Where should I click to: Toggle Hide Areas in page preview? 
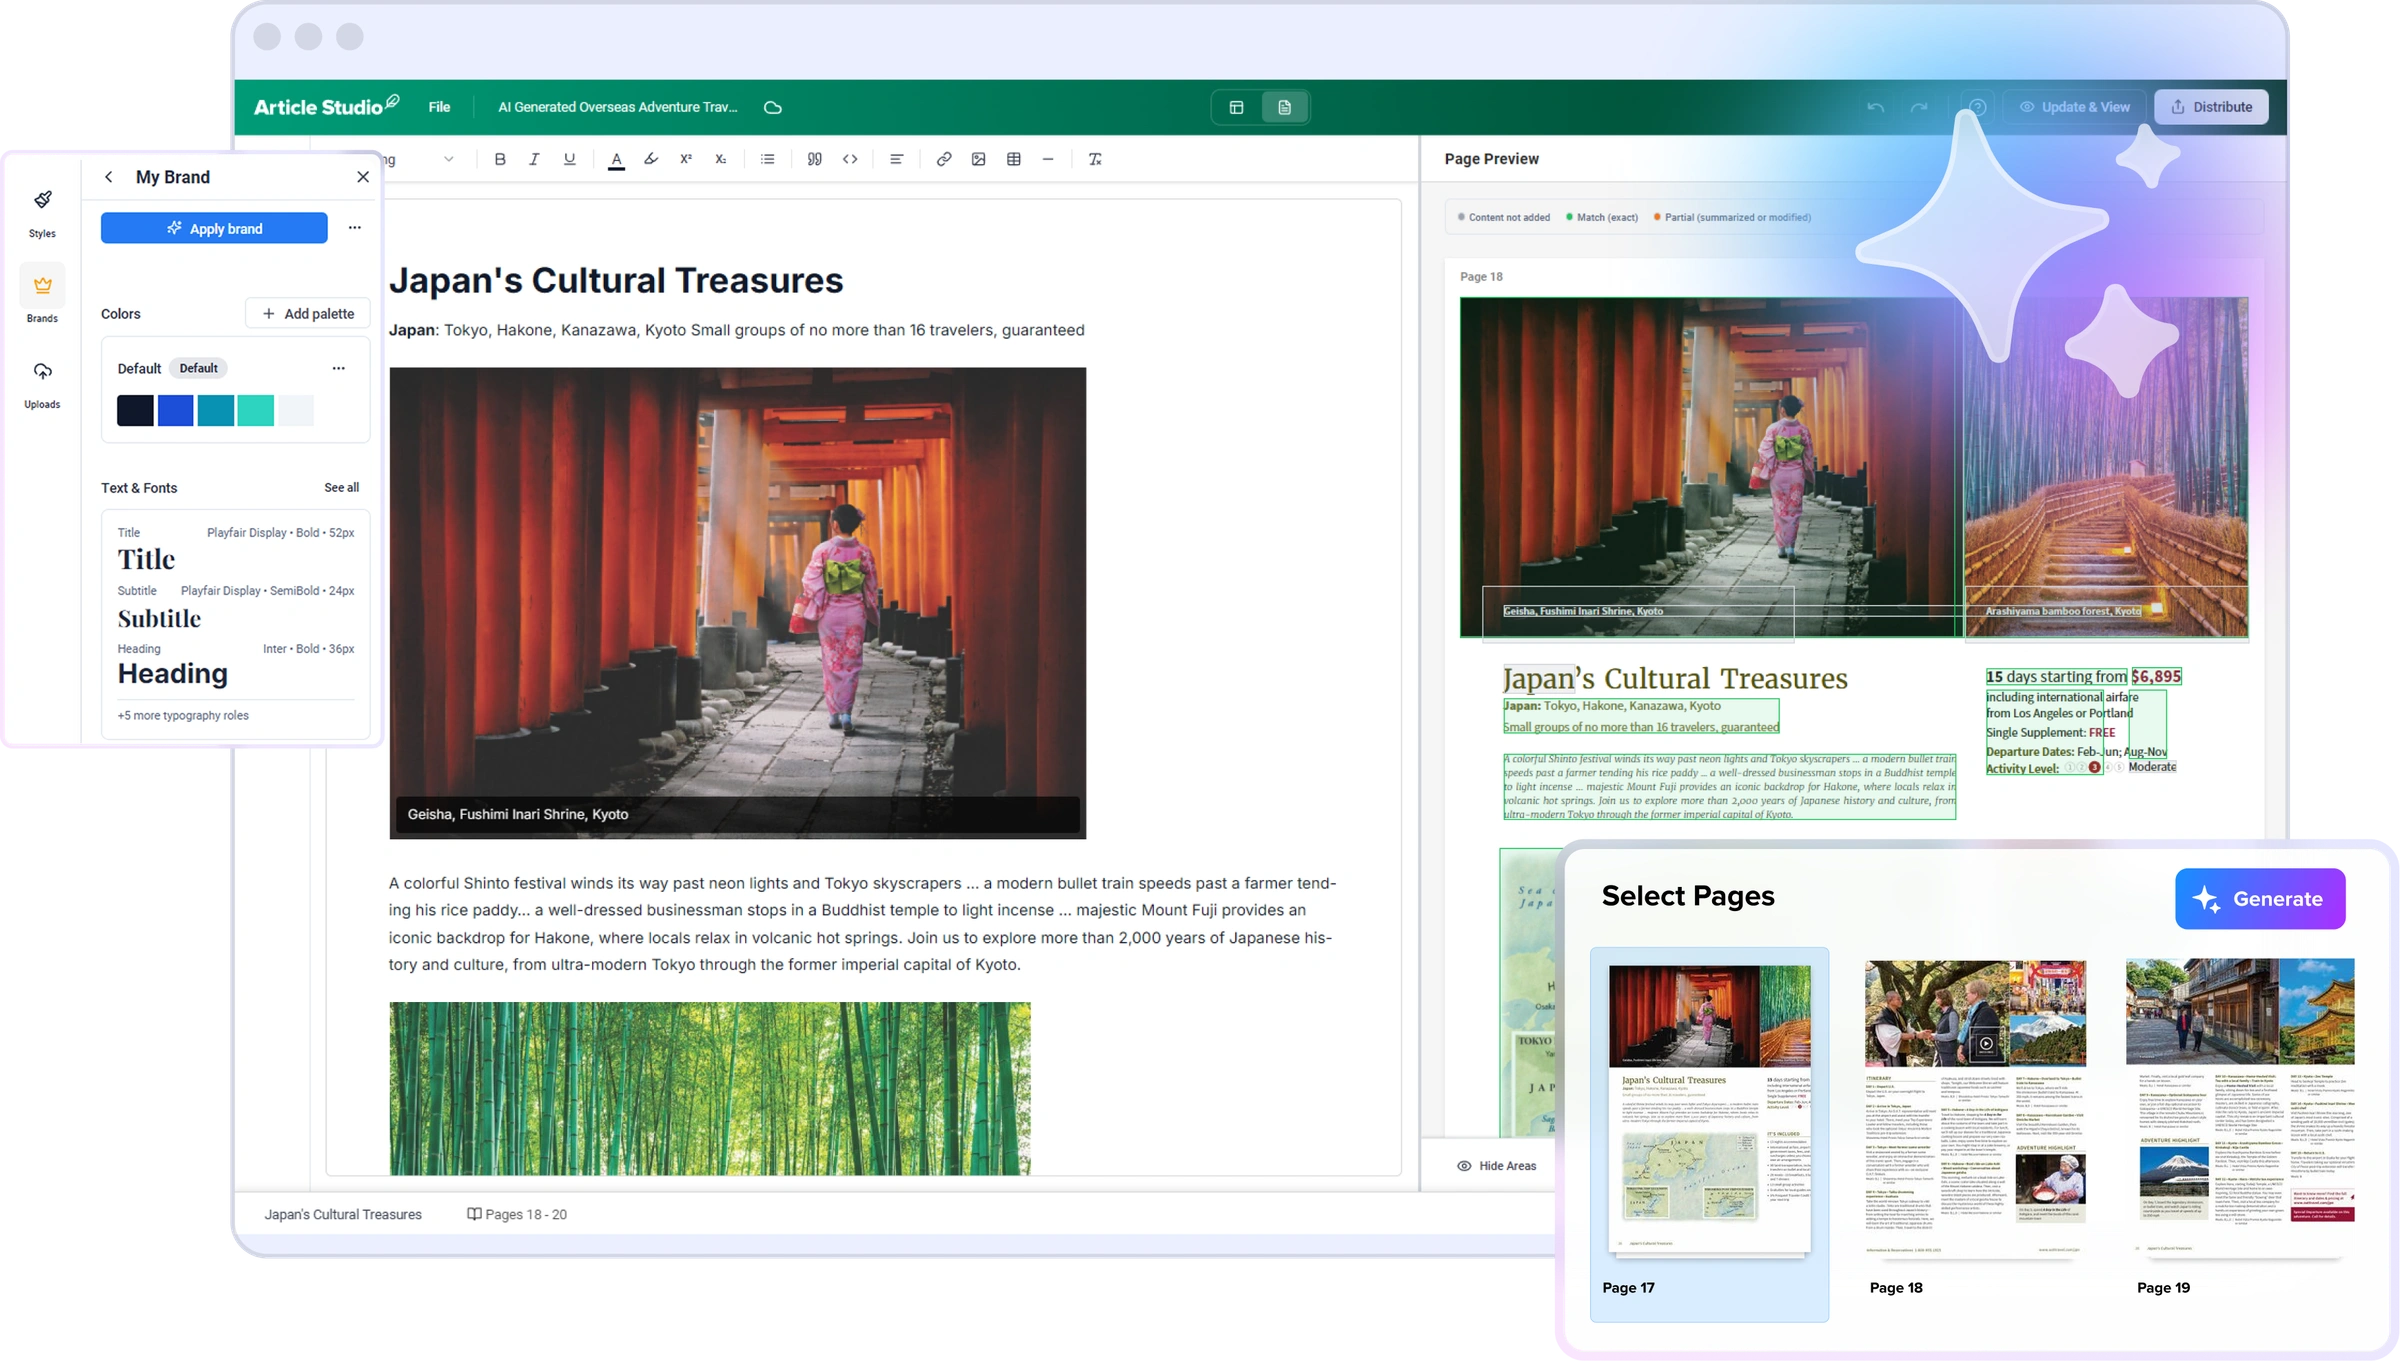(x=1496, y=1165)
